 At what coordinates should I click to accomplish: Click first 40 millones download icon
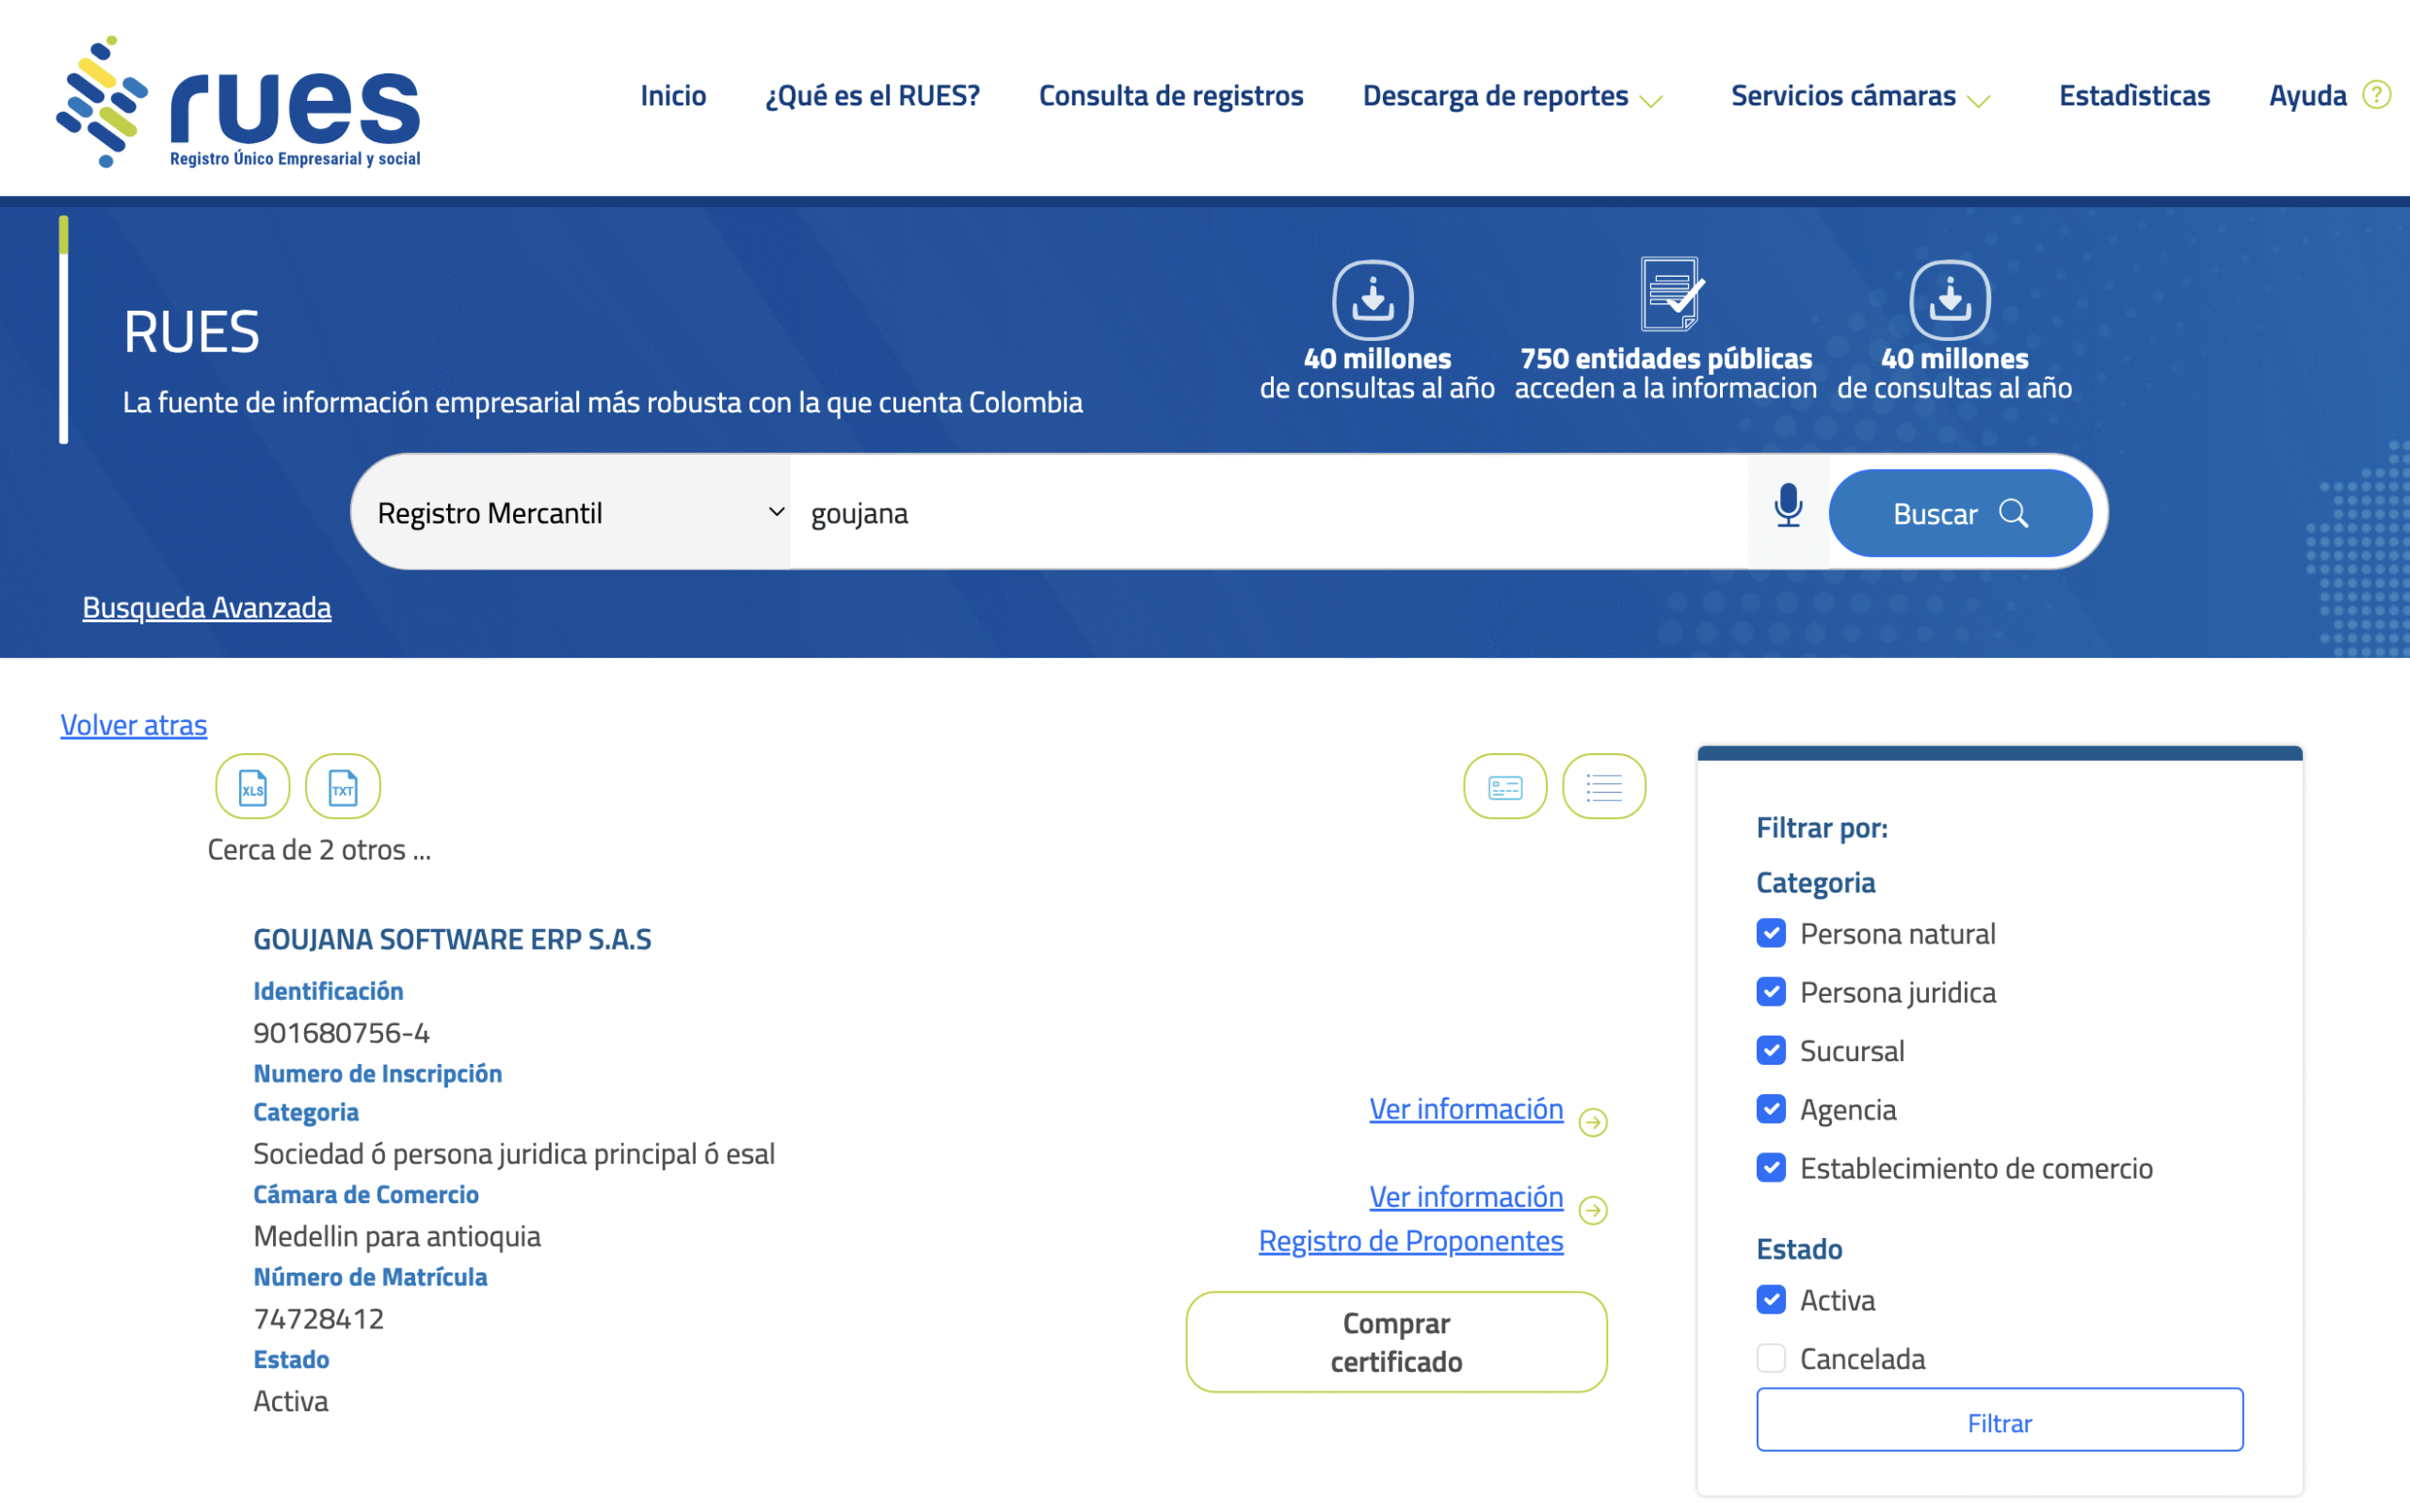click(1373, 300)
